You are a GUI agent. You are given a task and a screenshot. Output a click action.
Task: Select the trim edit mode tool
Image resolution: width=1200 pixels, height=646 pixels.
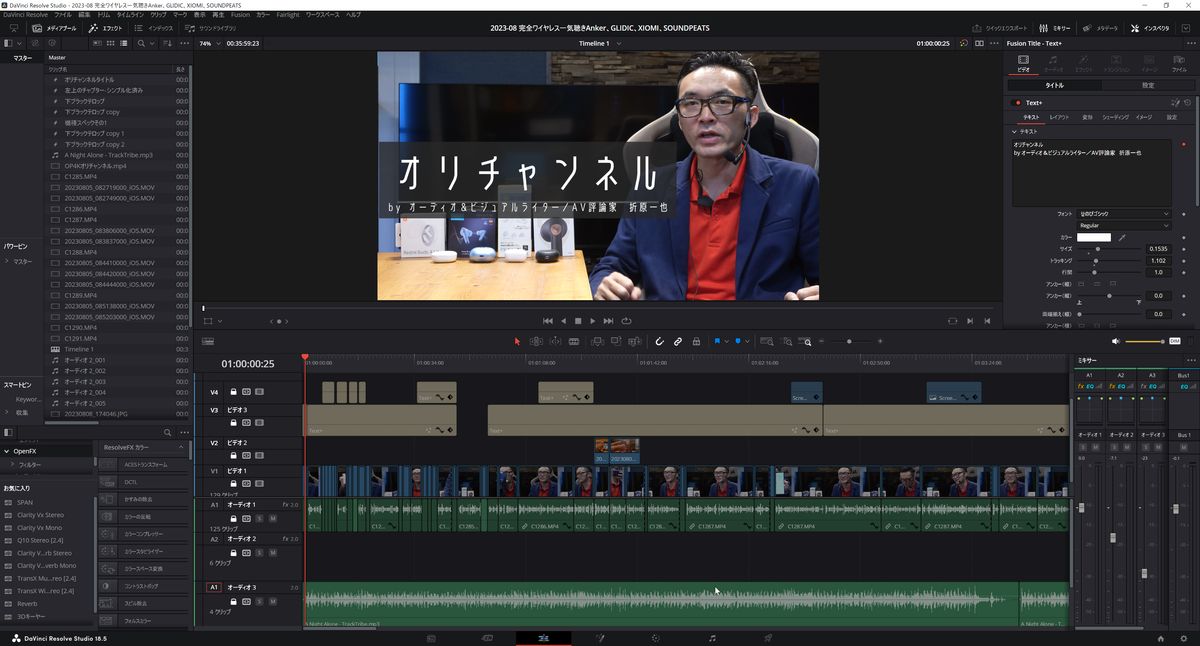coord(536,341)
